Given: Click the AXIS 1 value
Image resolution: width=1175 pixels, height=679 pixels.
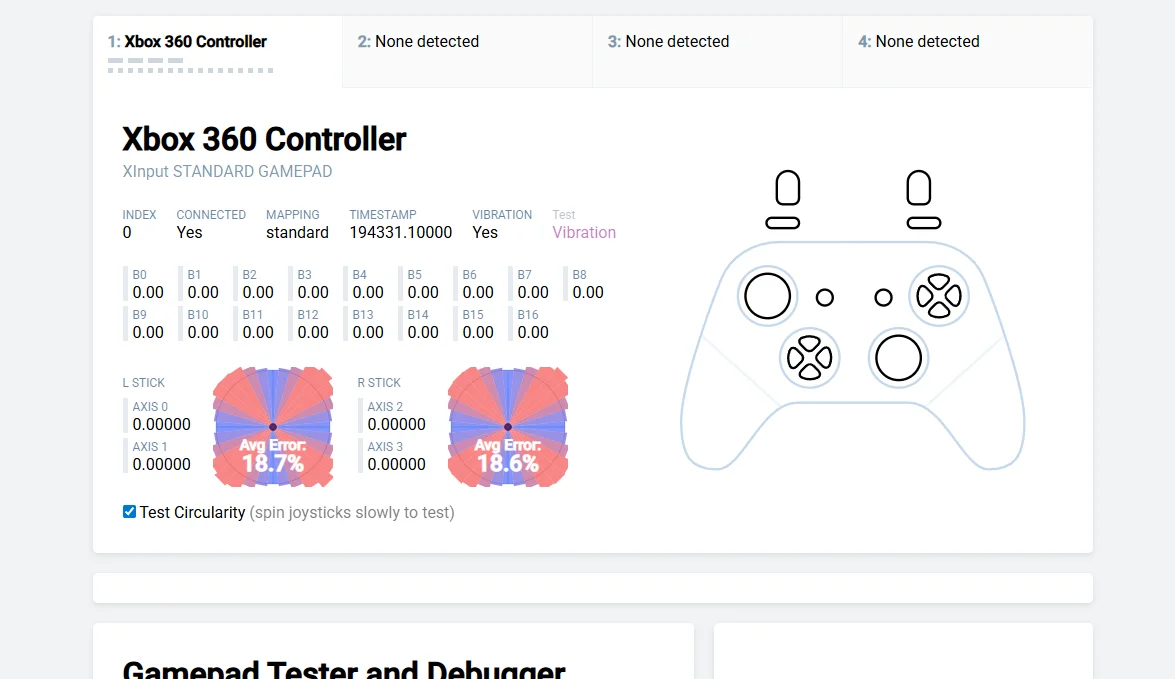Looking at the screenshot, I should click(162, 464).
